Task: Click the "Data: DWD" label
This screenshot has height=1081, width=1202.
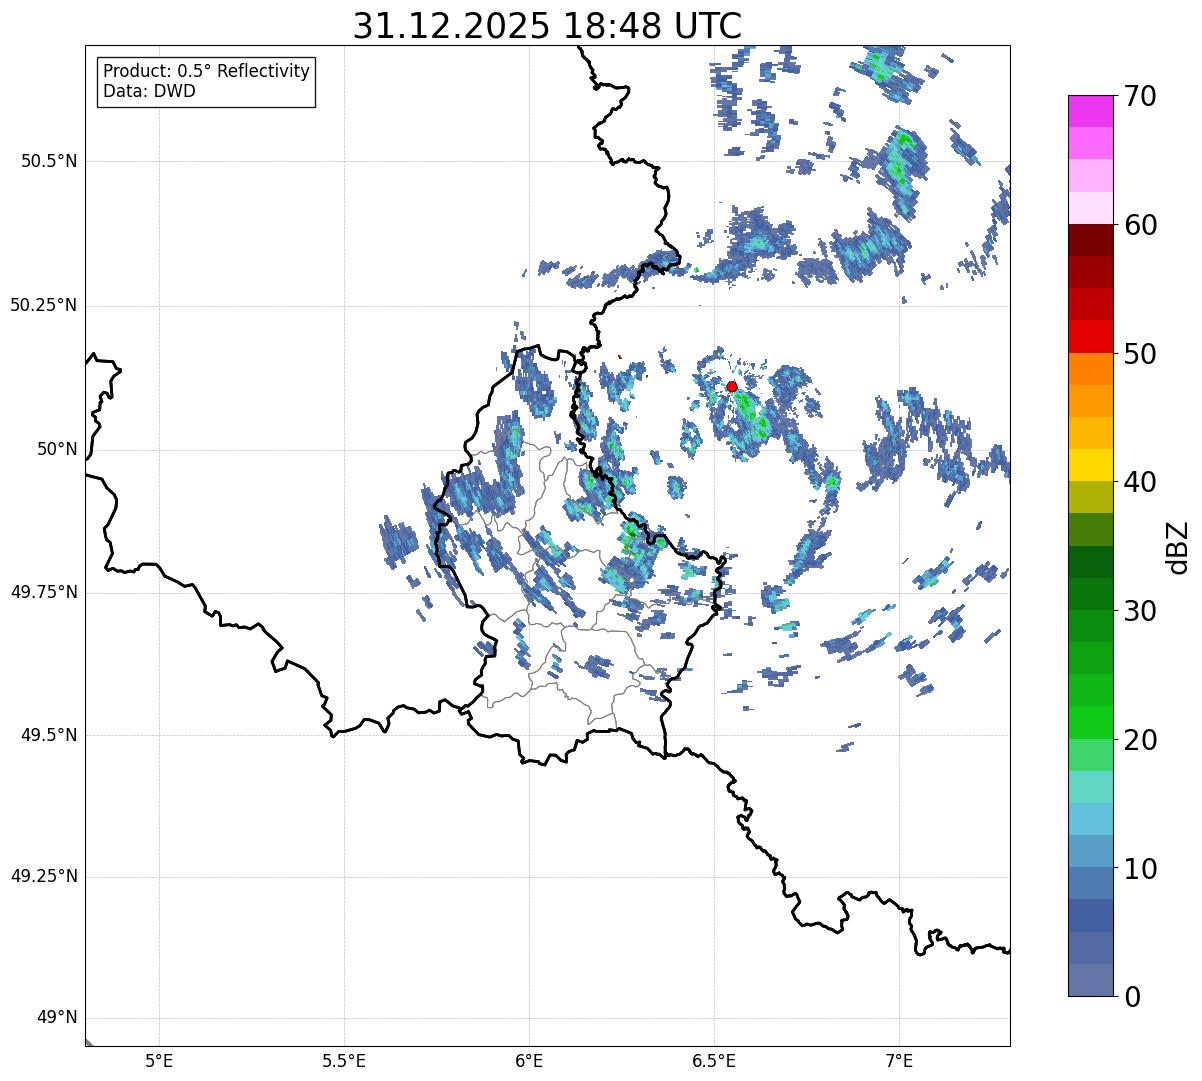Action: [x=149, y=92]
